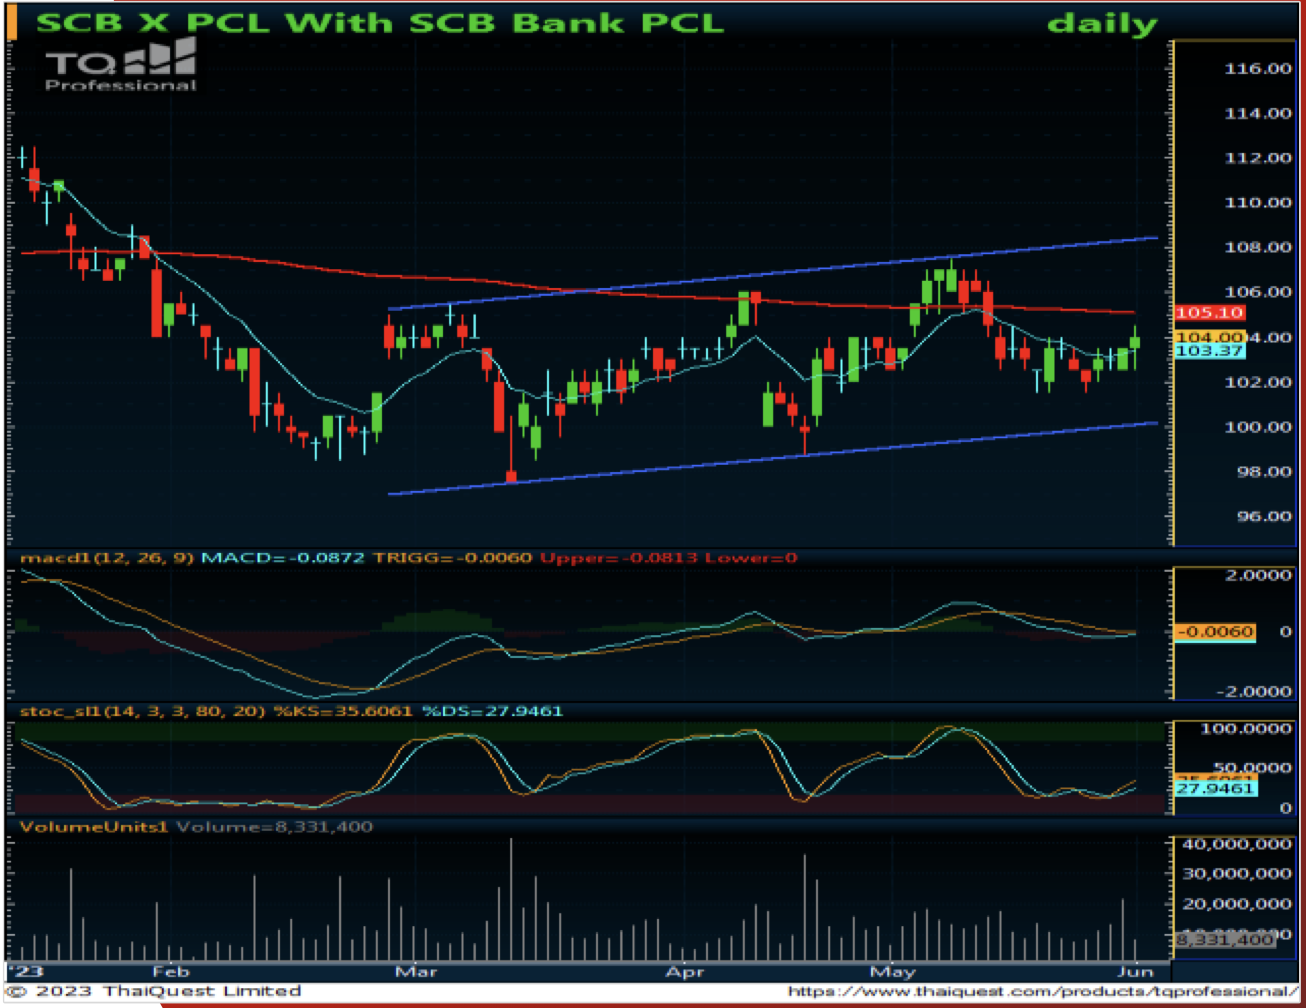Screen dimensions: 1306x1008
Task: Click the 108.00 price axis label
Action: pyautogui.click(x=1258, y=247)
